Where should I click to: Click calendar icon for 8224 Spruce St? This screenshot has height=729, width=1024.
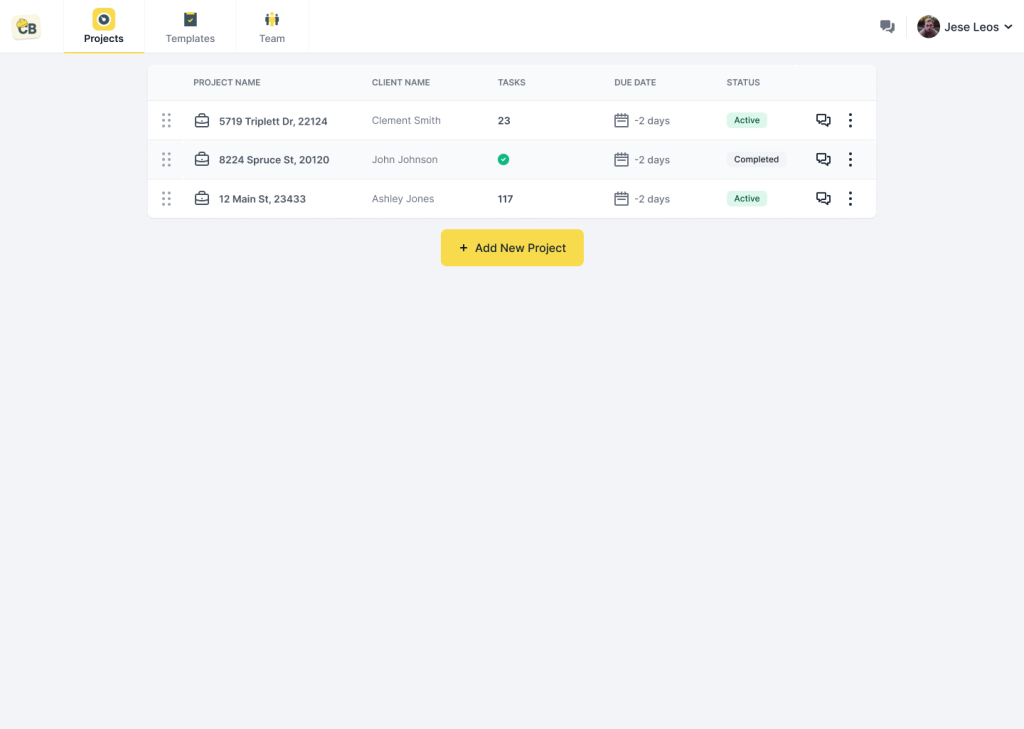pyautogui.click(x=621, y=159)
